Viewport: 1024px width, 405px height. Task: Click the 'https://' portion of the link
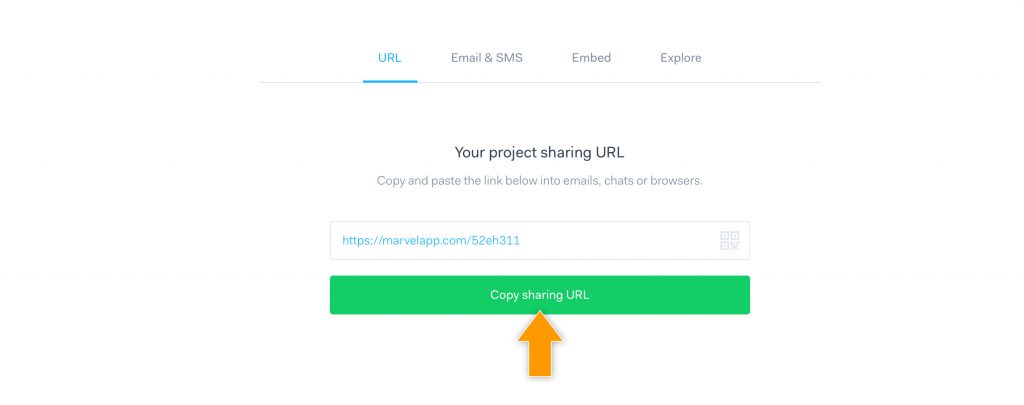point(356,240)
